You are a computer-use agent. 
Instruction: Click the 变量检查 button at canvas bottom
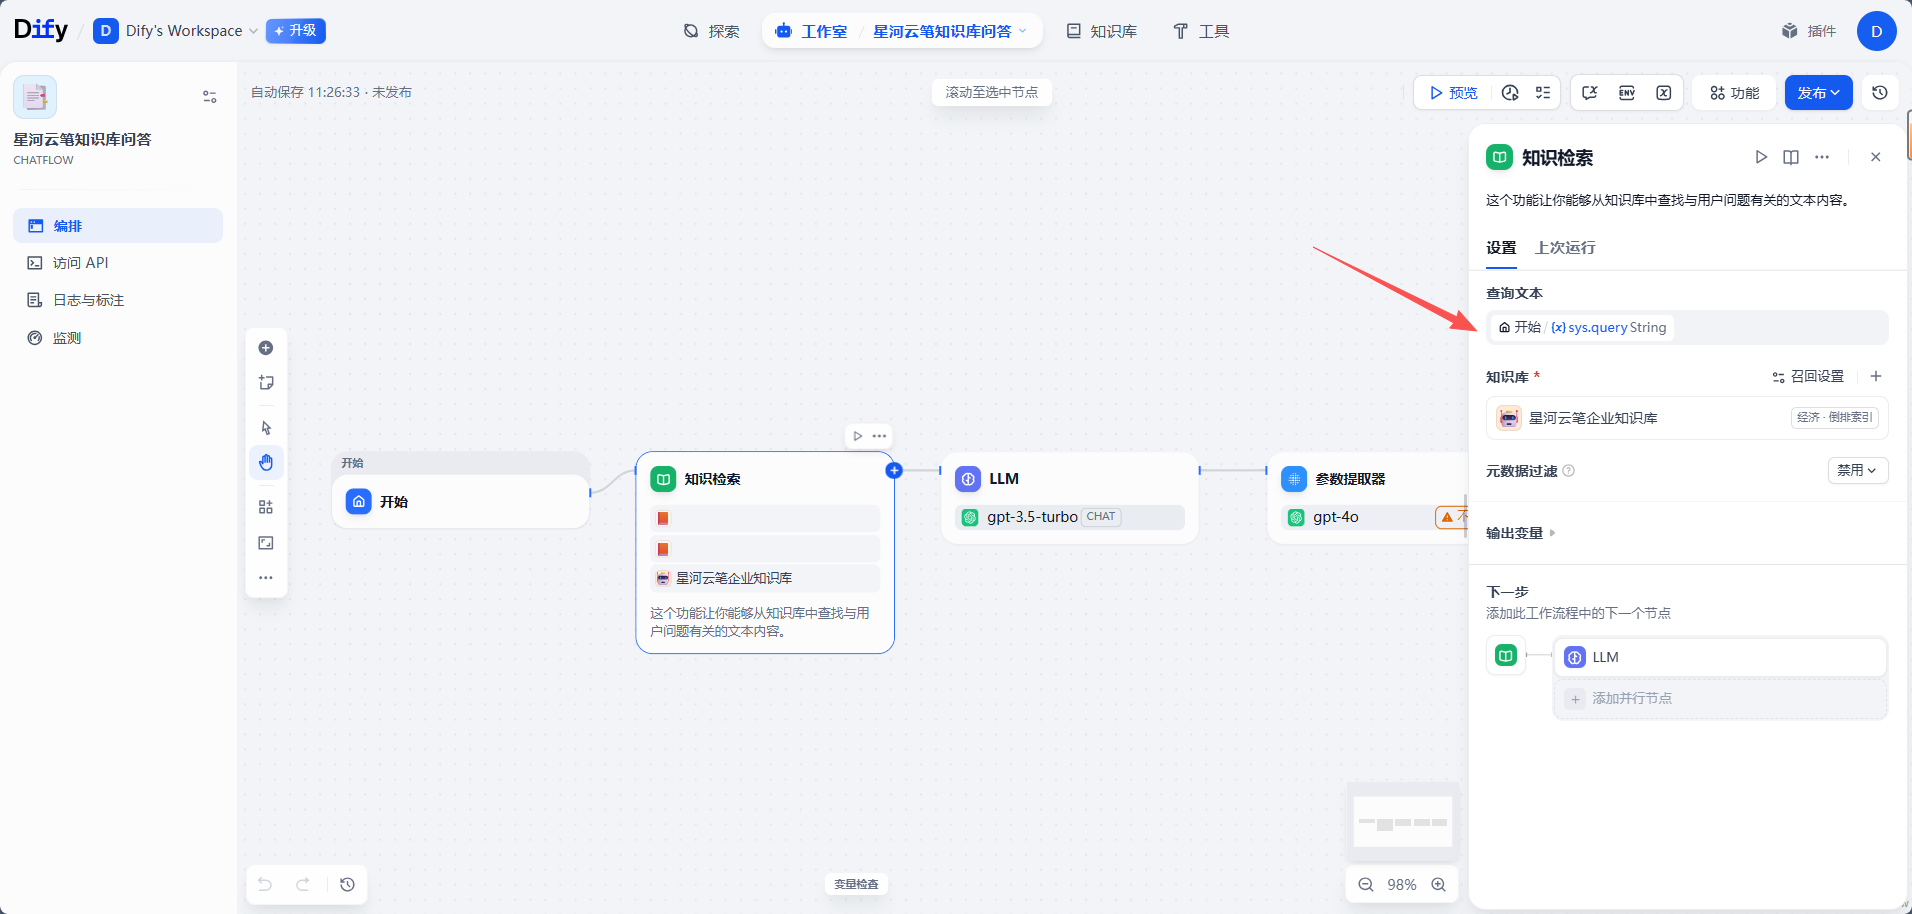point(857,884)
